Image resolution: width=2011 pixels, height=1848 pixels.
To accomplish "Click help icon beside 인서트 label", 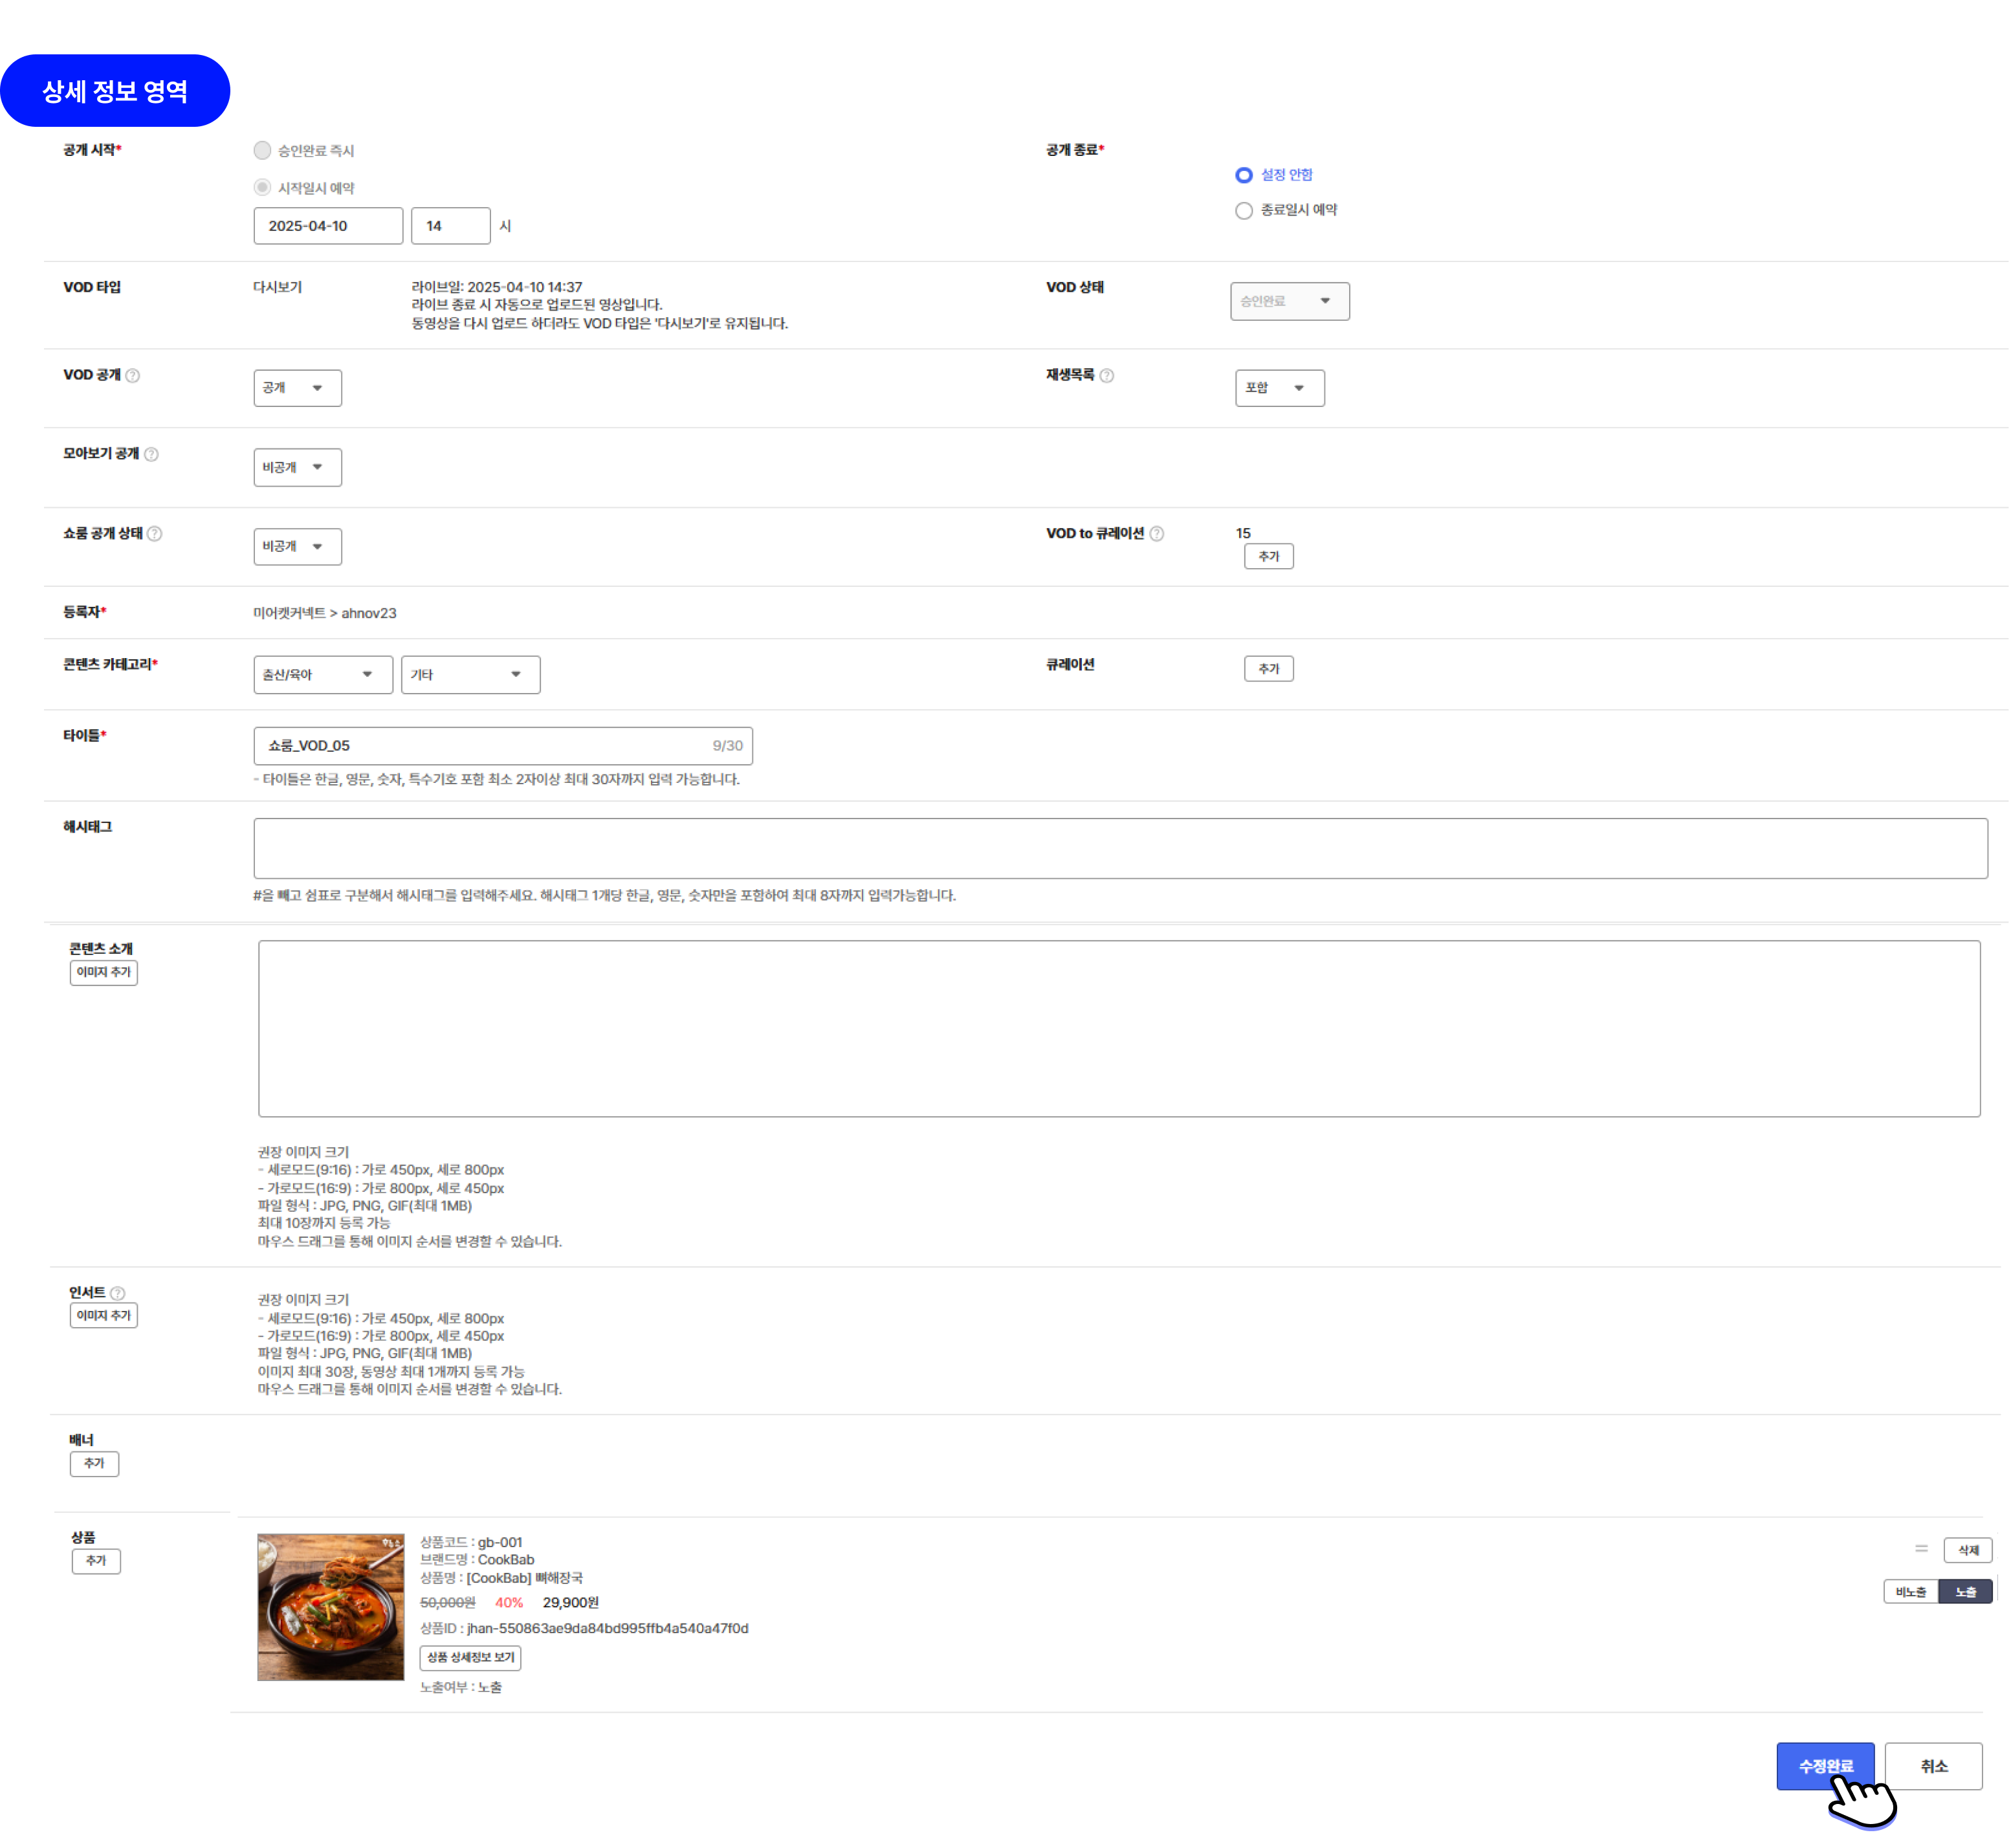I will (x=118, y=1293).
